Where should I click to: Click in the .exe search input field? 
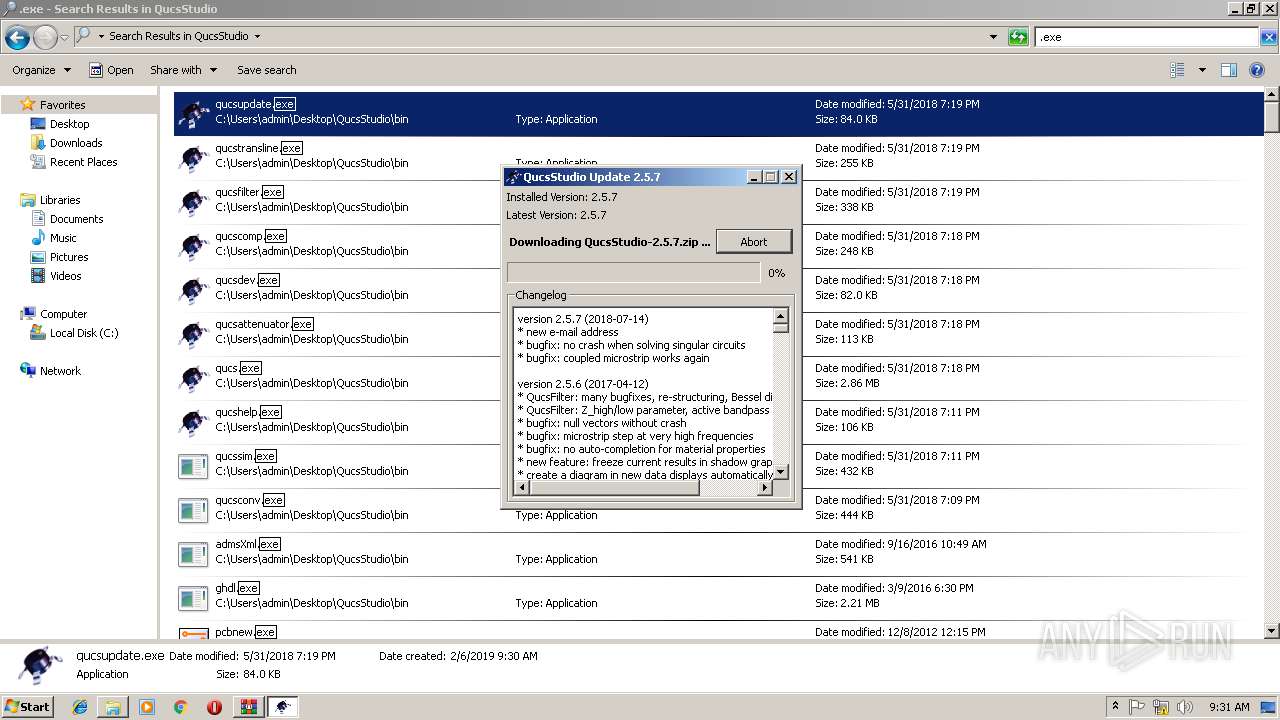[x=1146, y=37]
